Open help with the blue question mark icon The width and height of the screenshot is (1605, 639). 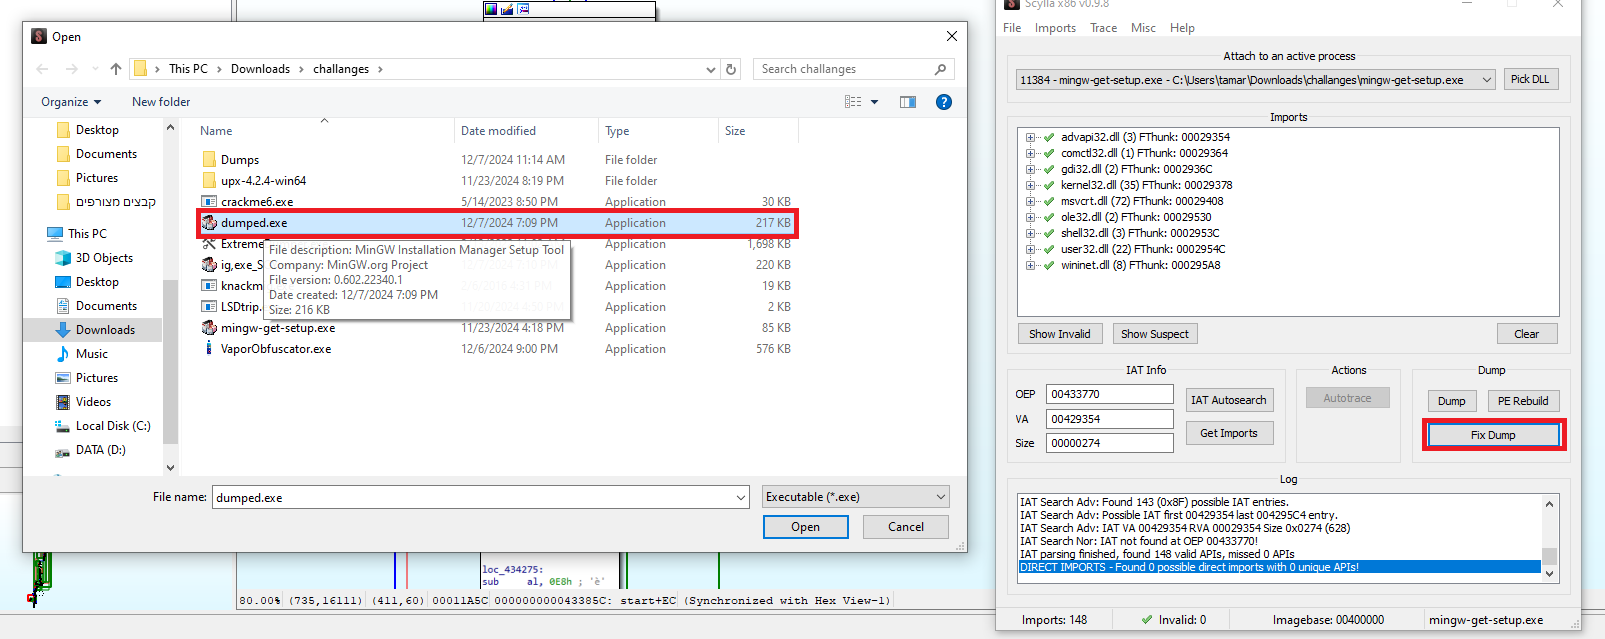tap(943, 102)
